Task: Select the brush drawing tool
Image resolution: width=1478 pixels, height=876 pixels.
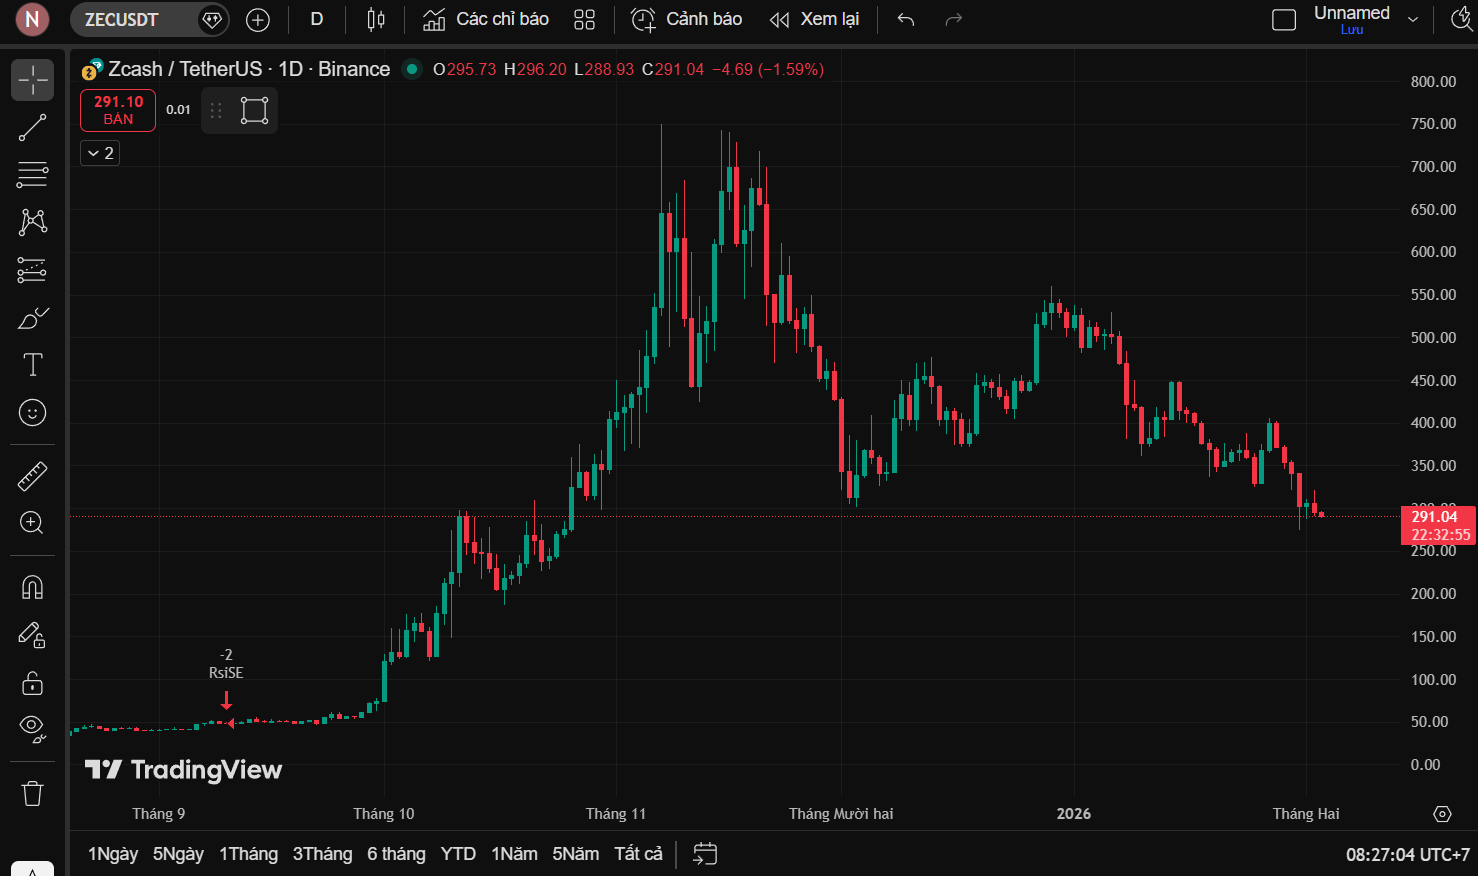Action: click(x=32, y=318)
